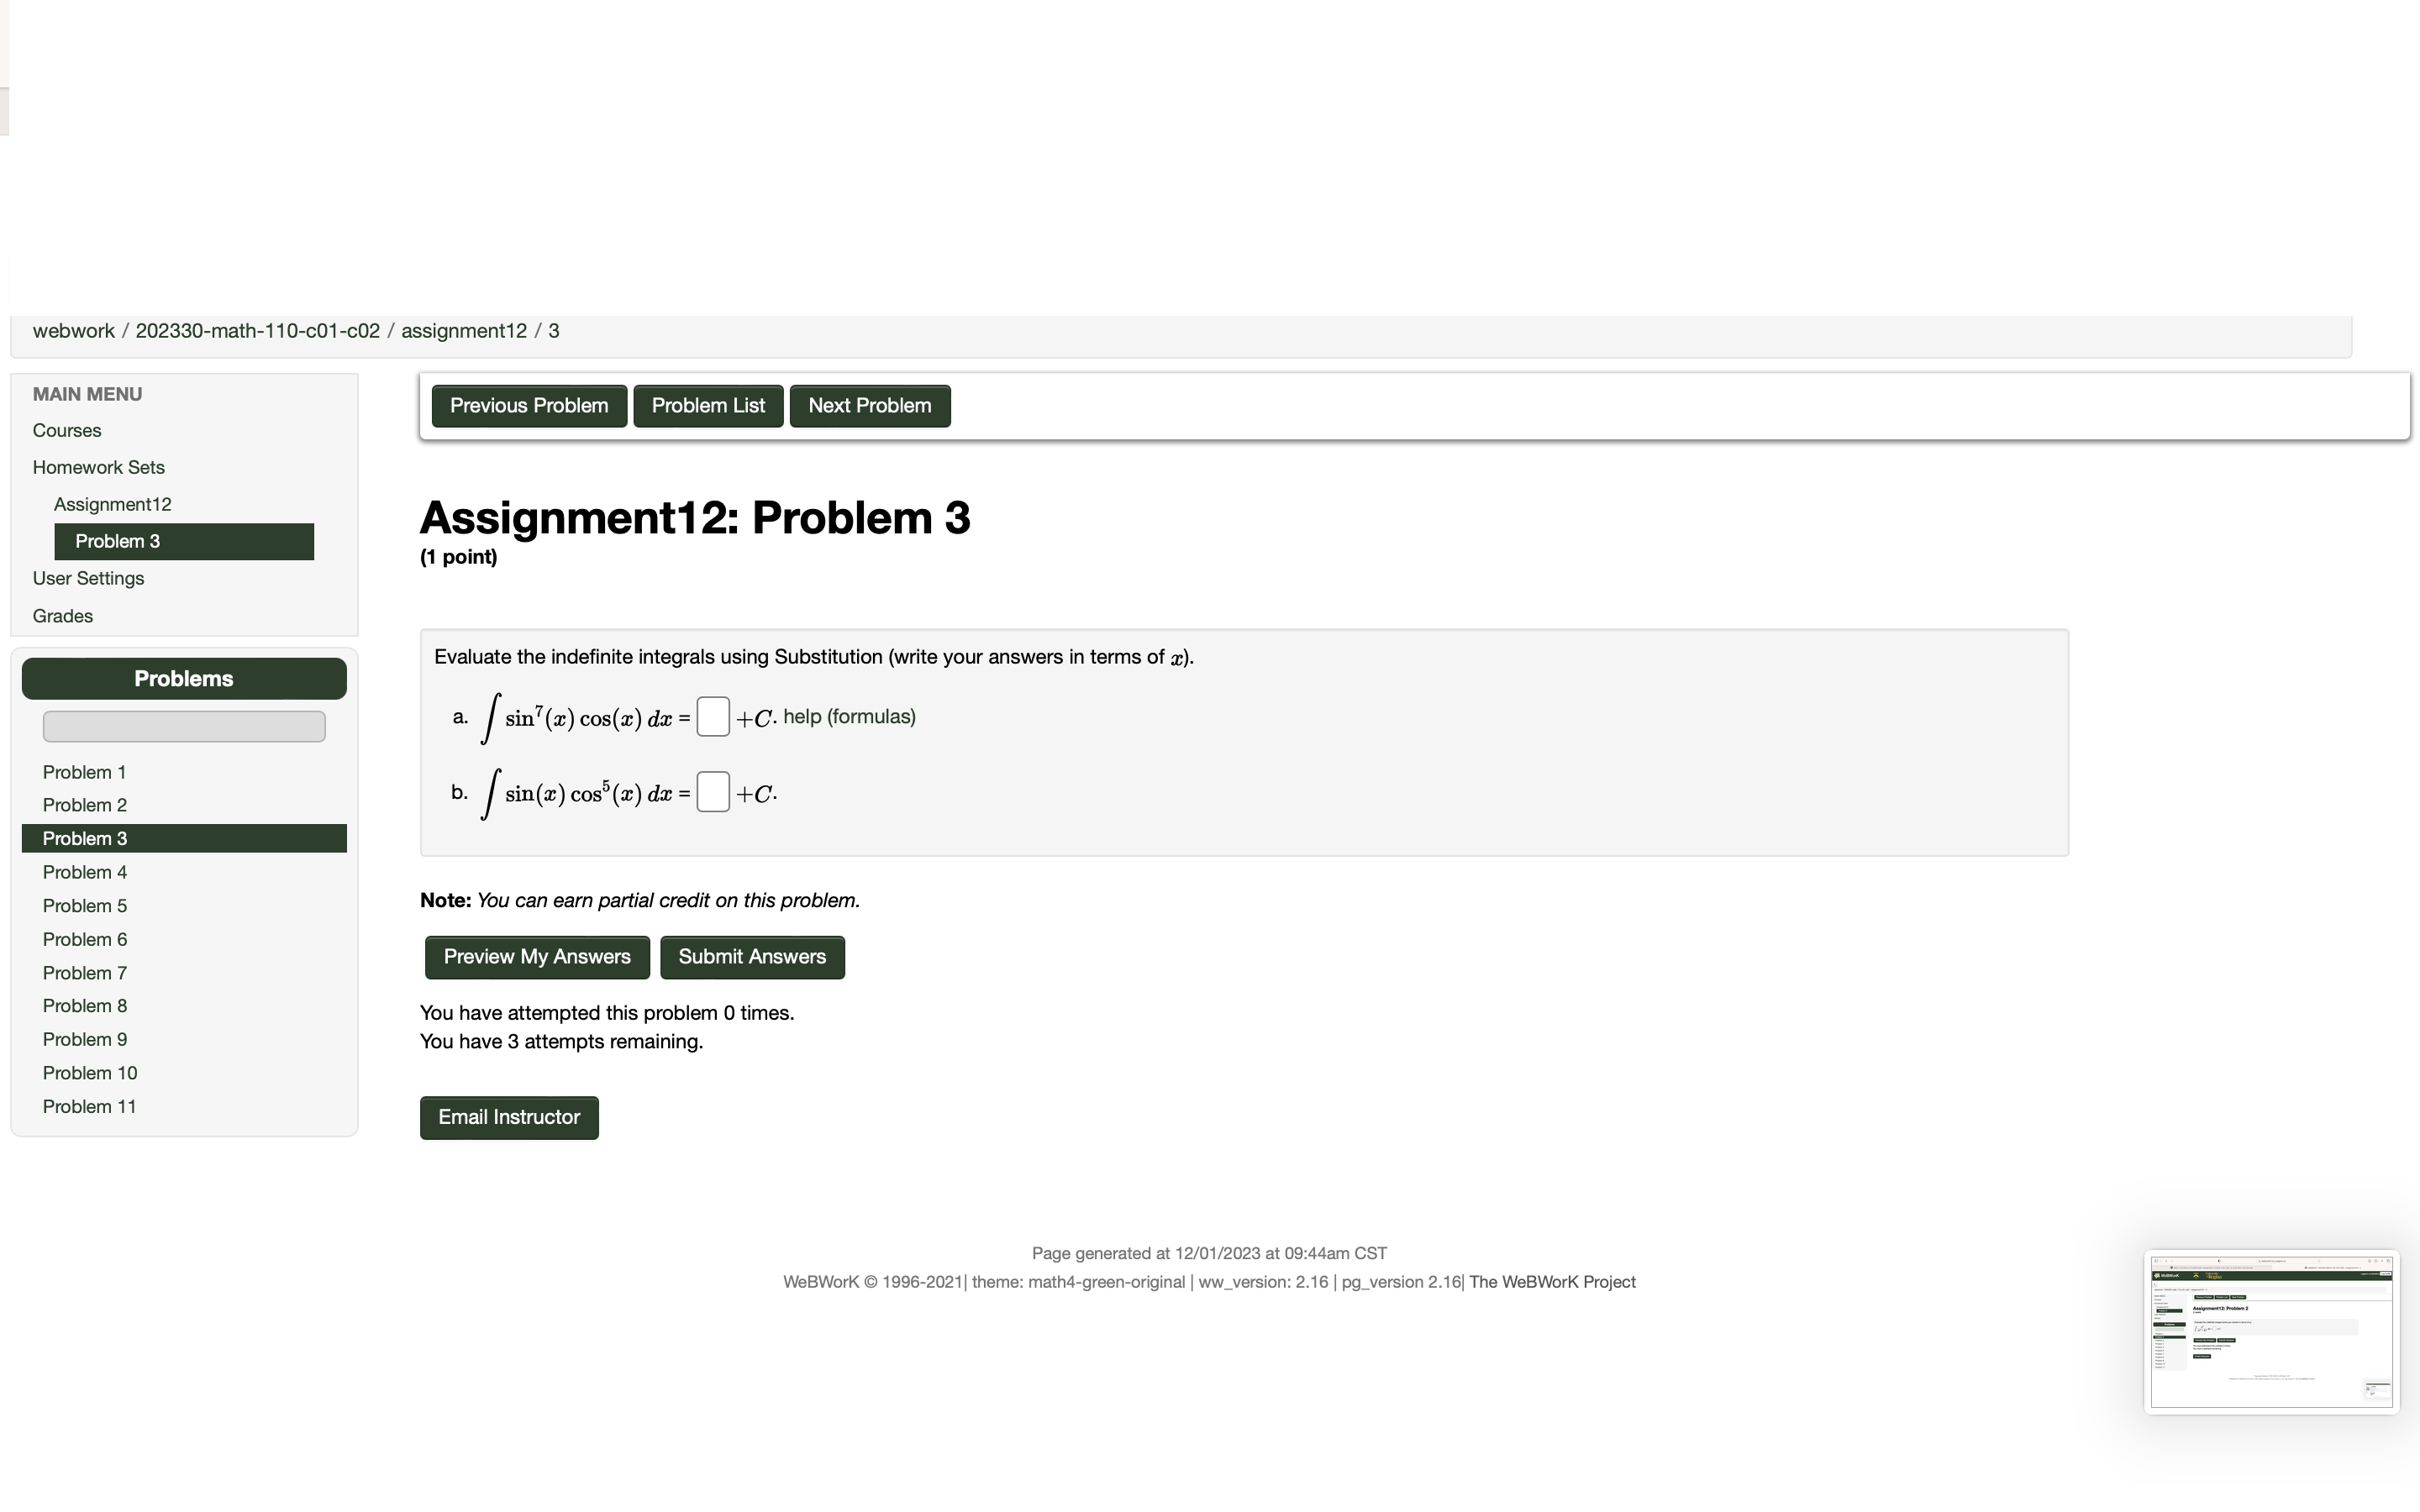
Task: Submit Answers for Problem 3
Action: (x=752, y=957)
